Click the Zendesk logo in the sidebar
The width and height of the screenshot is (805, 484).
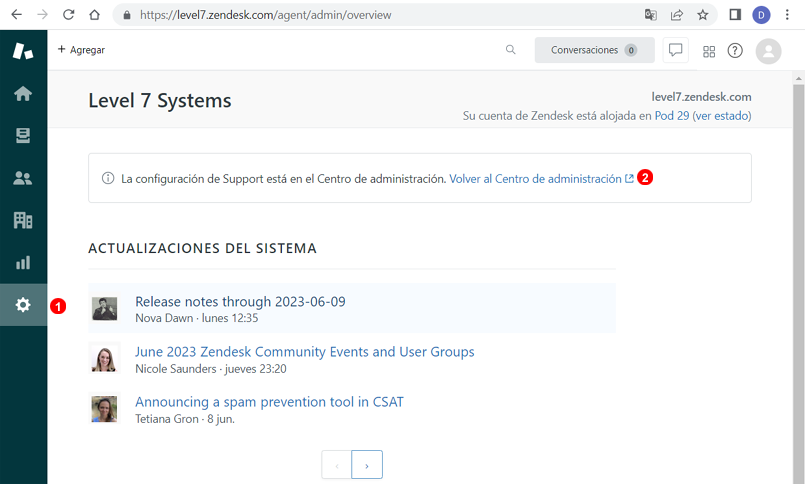click(23, 51)
